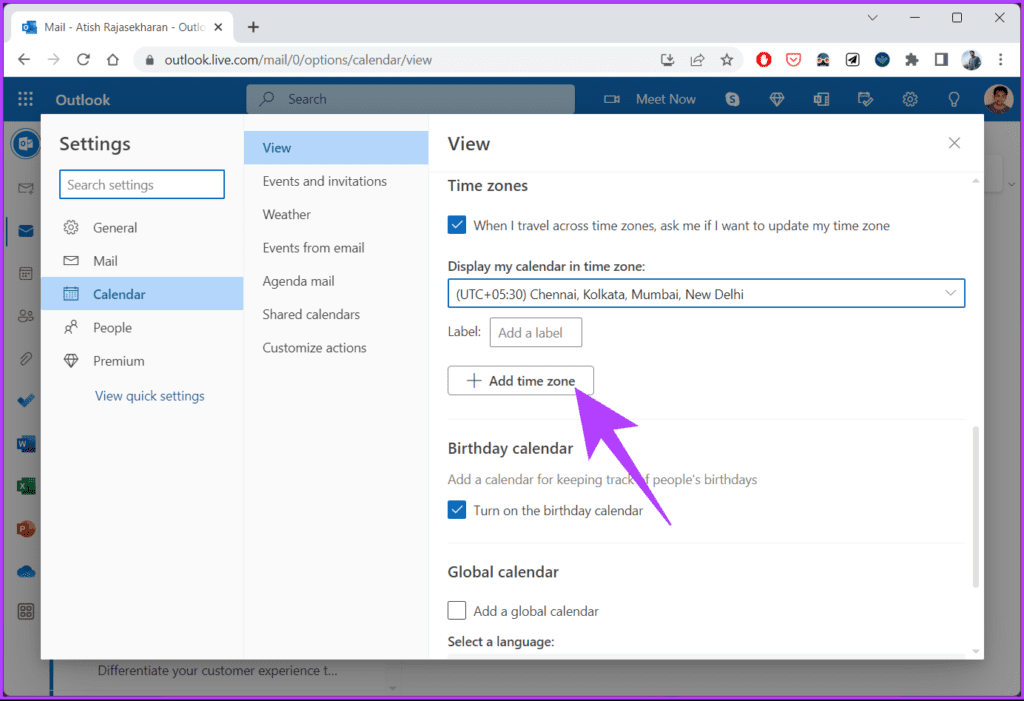
Task: Click the settings panel vertical scrollbar
Action: point(976,507)
